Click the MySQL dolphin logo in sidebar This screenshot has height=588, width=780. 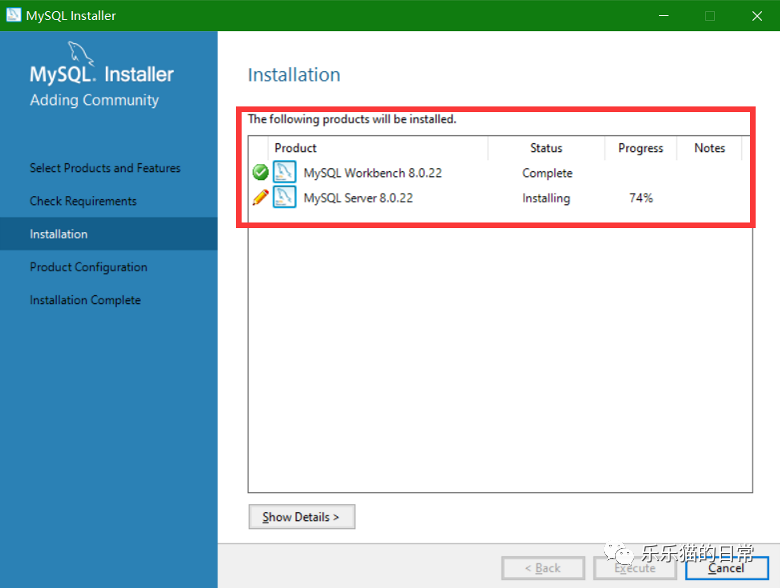point(81,53)
